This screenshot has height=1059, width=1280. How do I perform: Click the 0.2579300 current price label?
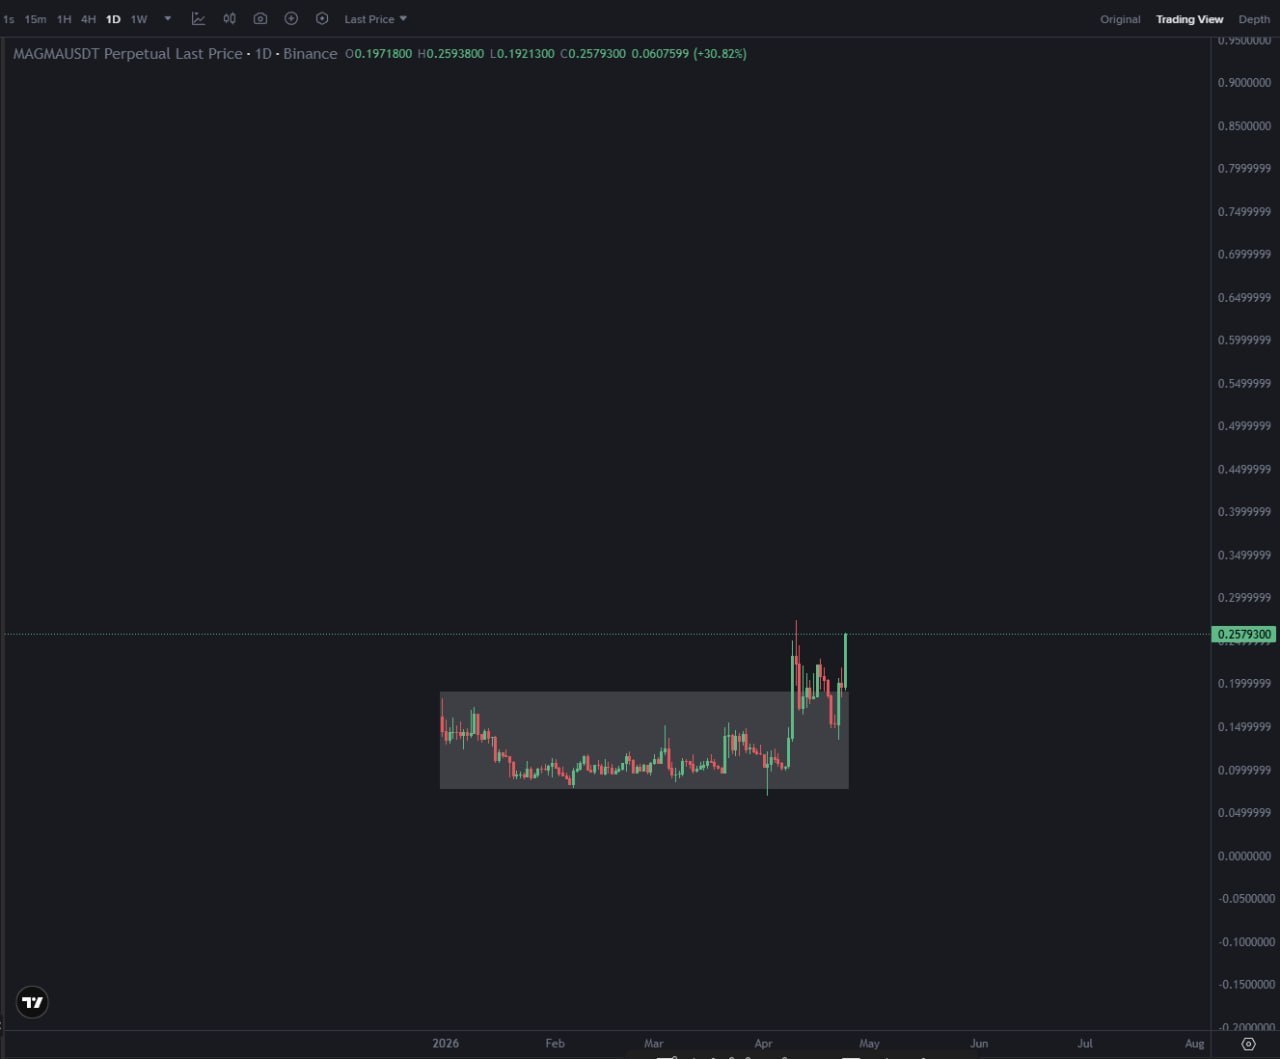tap(1243, 635)
